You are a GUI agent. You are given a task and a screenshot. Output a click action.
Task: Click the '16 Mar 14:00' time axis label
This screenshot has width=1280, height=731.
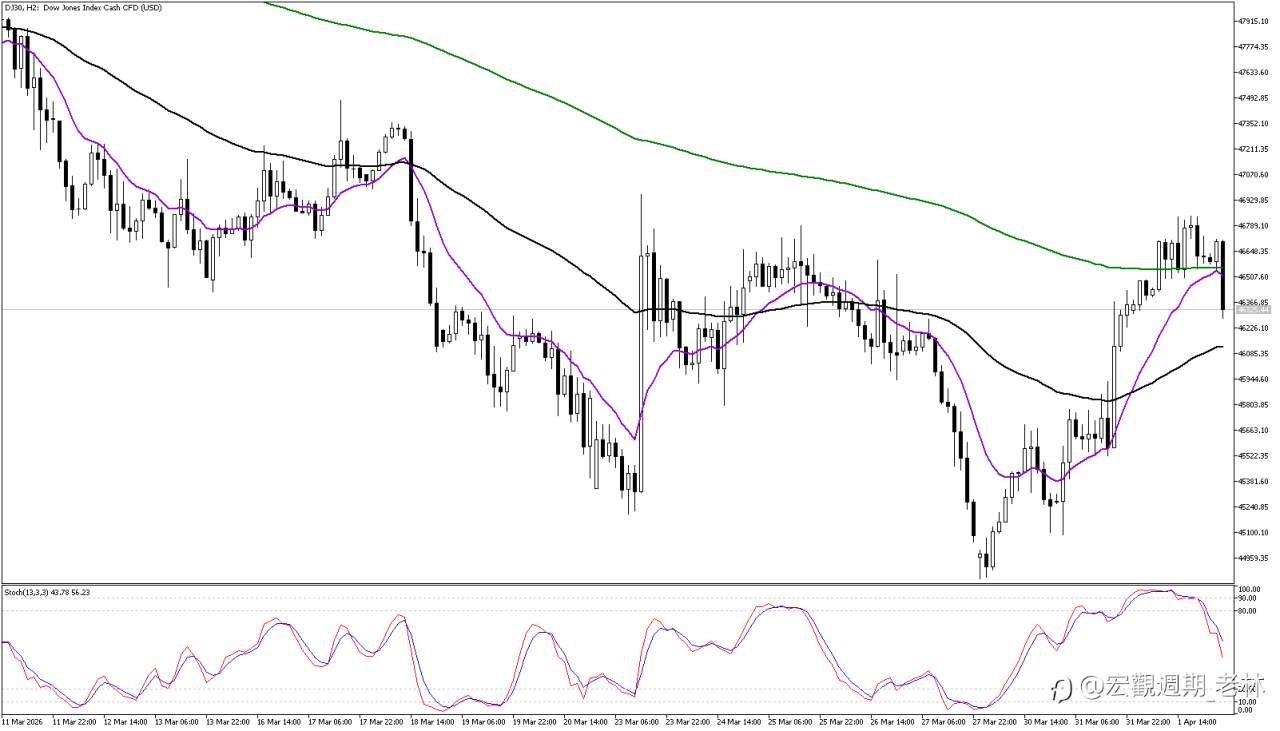(281, 720)
